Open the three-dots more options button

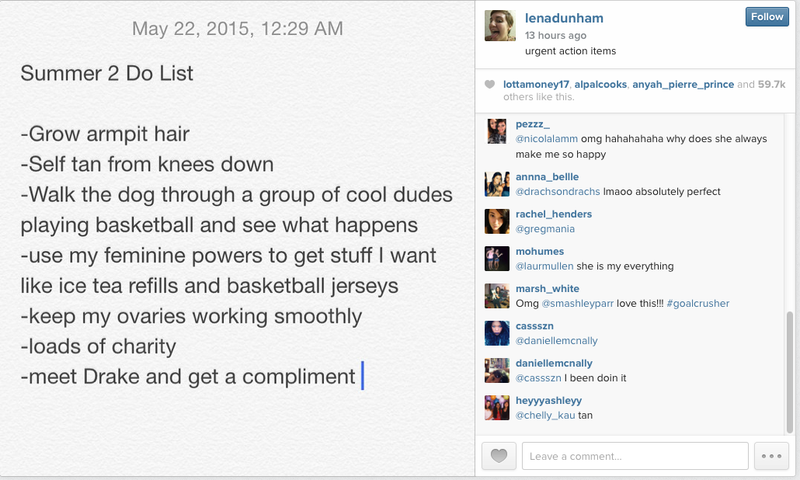[x=771, y=456]
